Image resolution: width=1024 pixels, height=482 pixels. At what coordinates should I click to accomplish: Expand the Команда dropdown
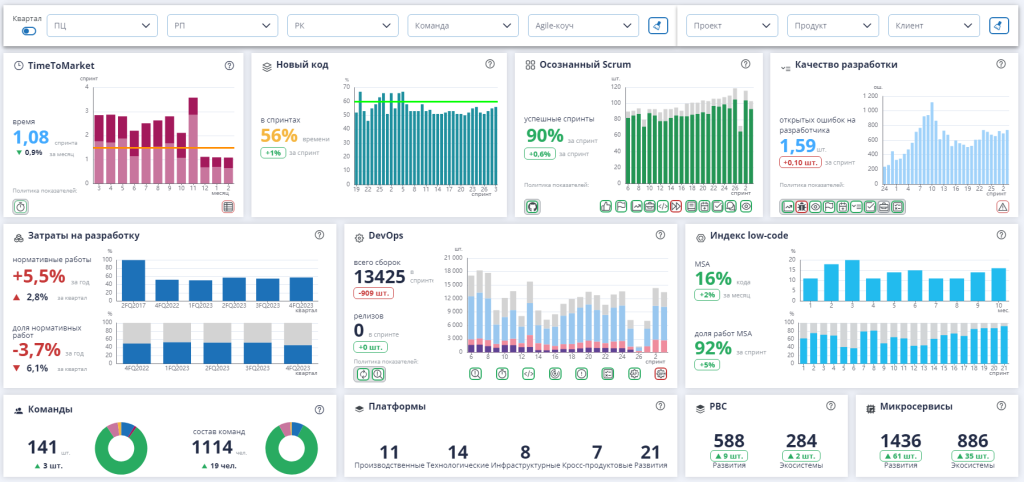pyautogui.click(x=463, y=25)
